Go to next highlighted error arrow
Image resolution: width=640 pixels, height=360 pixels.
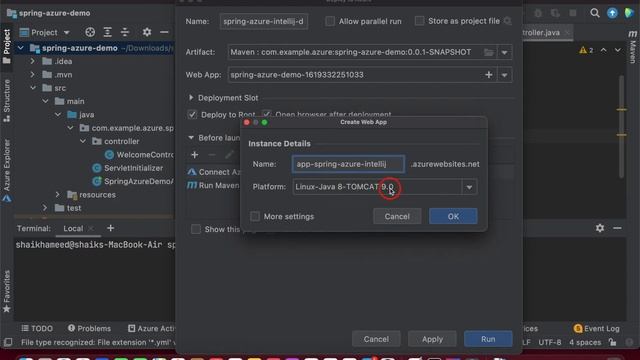click(x=618, y=50)
